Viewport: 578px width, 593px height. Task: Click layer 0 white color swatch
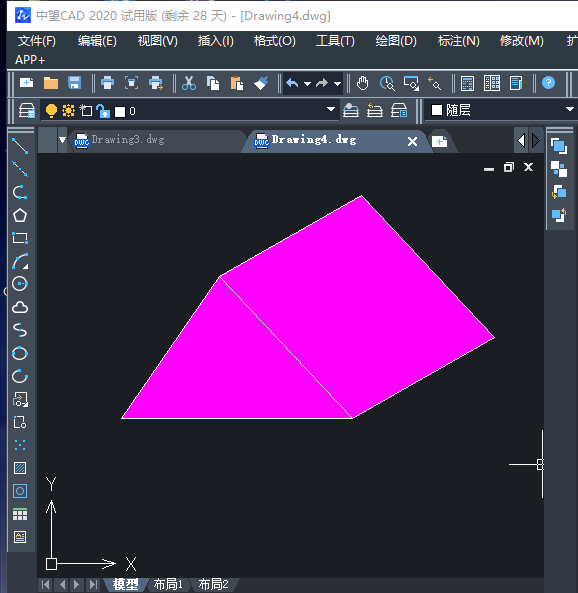point(120,112)
